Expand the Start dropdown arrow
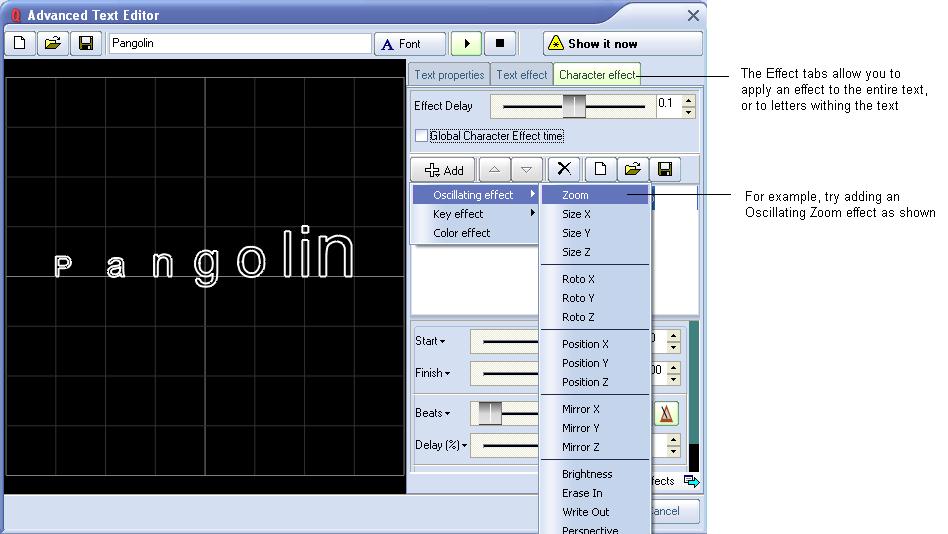Image resolution: width=948 pixels, height=534 pixels. [442, 342]
